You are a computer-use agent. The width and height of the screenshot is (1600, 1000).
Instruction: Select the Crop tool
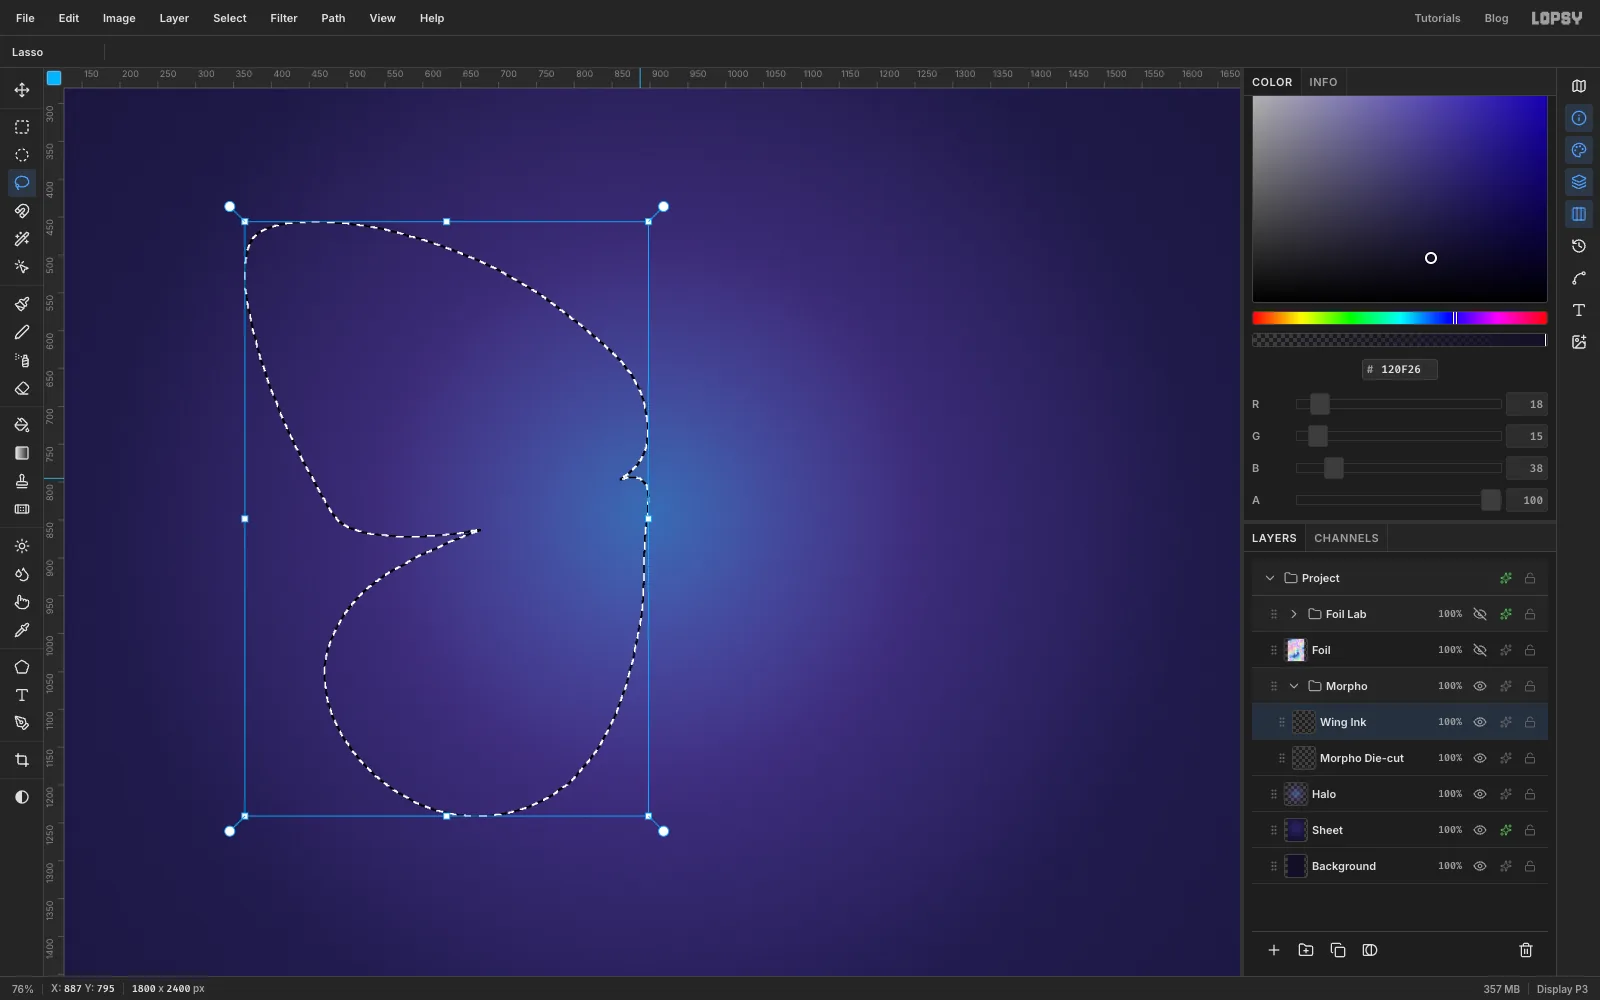(x=22, y=760)
